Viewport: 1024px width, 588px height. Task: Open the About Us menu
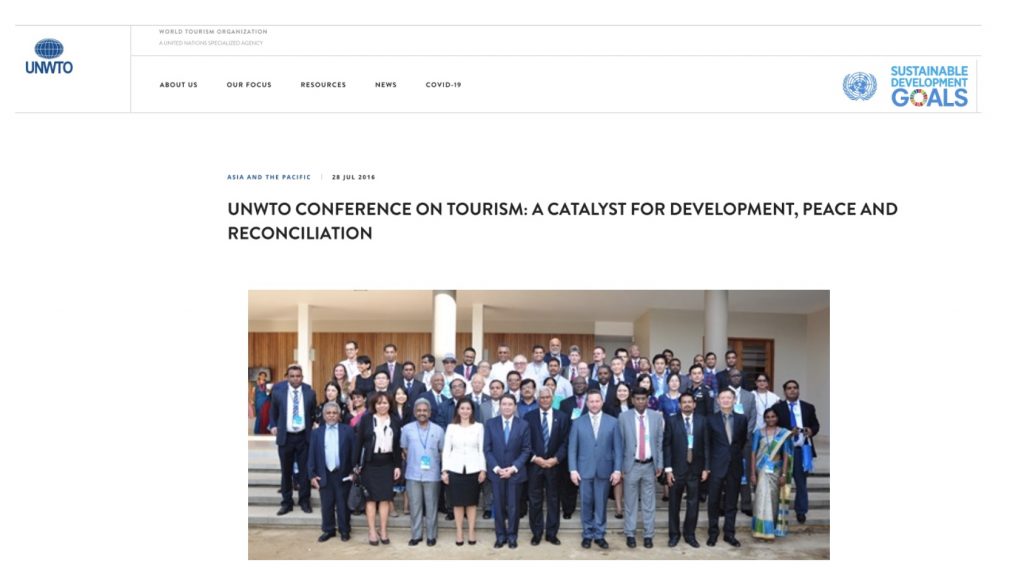click(178, 85)
